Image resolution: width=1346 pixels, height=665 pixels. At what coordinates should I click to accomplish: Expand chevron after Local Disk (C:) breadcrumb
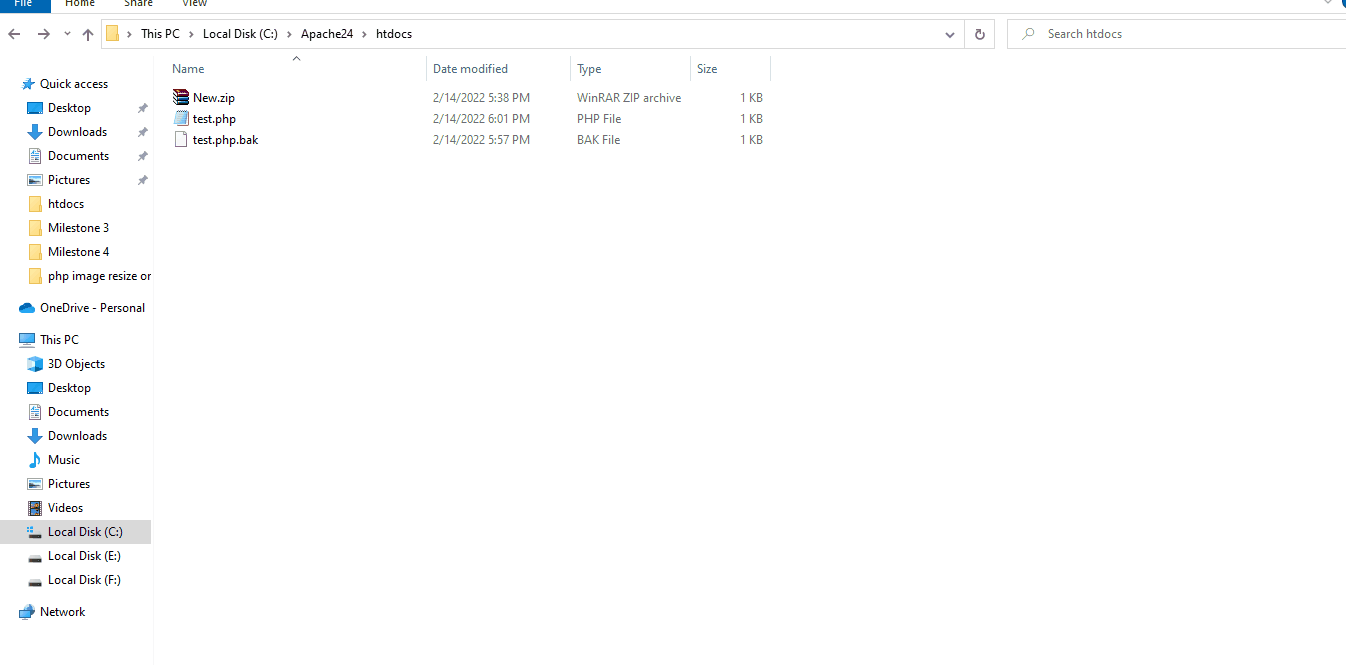point(289,34)
